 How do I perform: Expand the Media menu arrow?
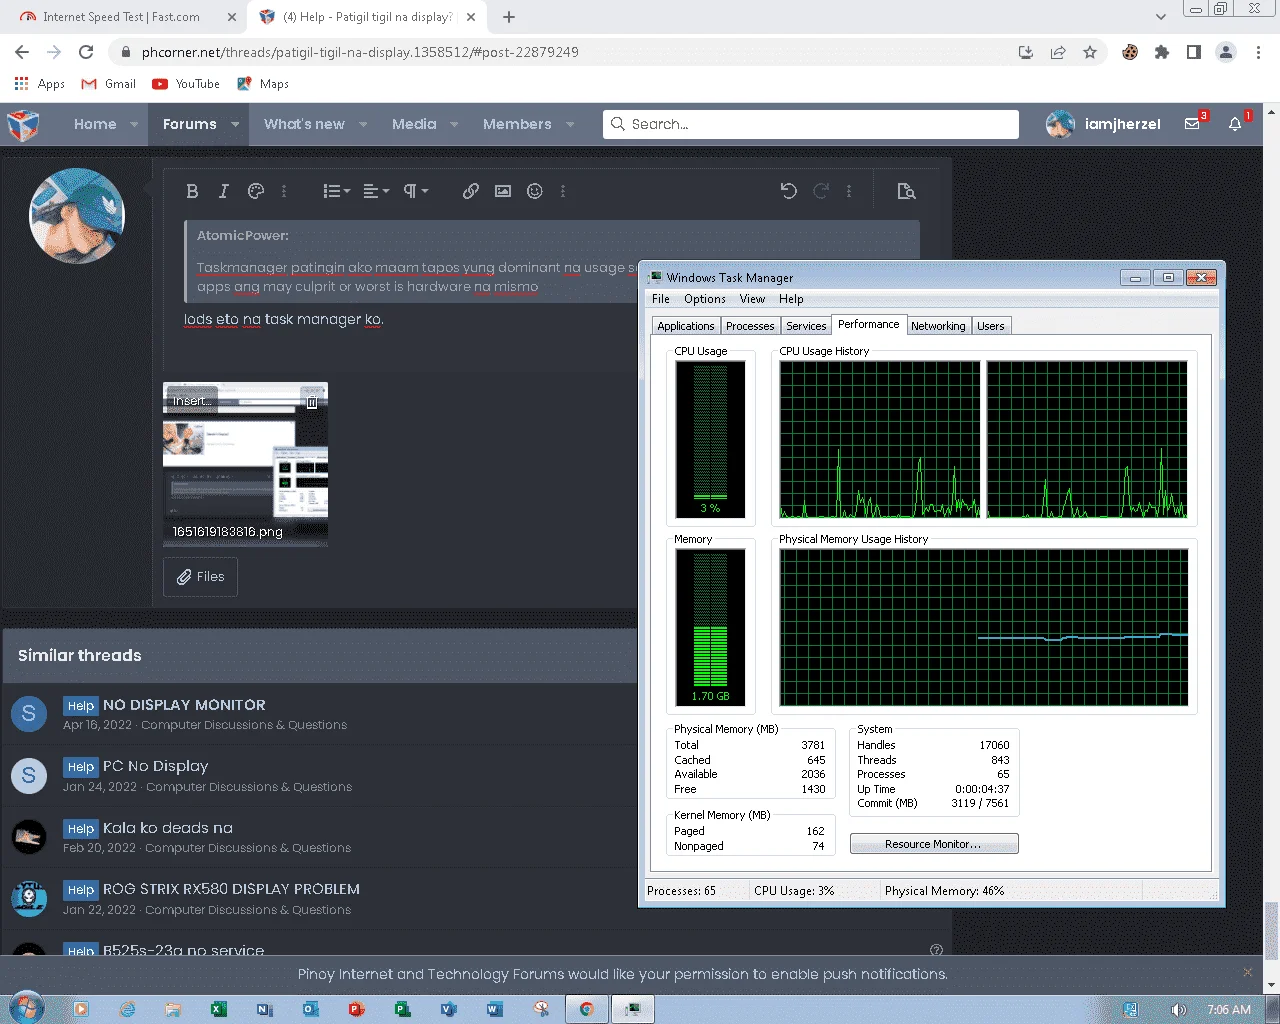point(454,124)
